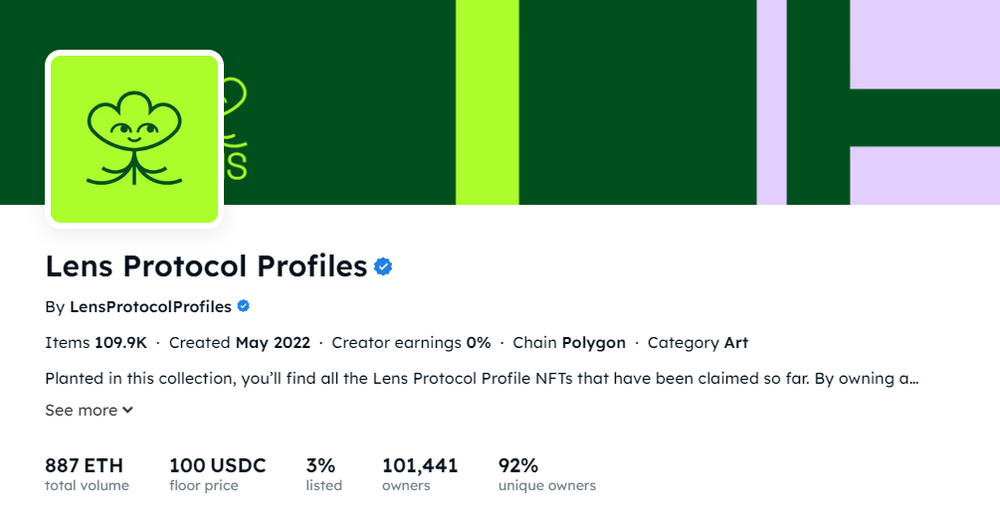Click the verified badge next to LensProtocolProfiles

(244, 306)
